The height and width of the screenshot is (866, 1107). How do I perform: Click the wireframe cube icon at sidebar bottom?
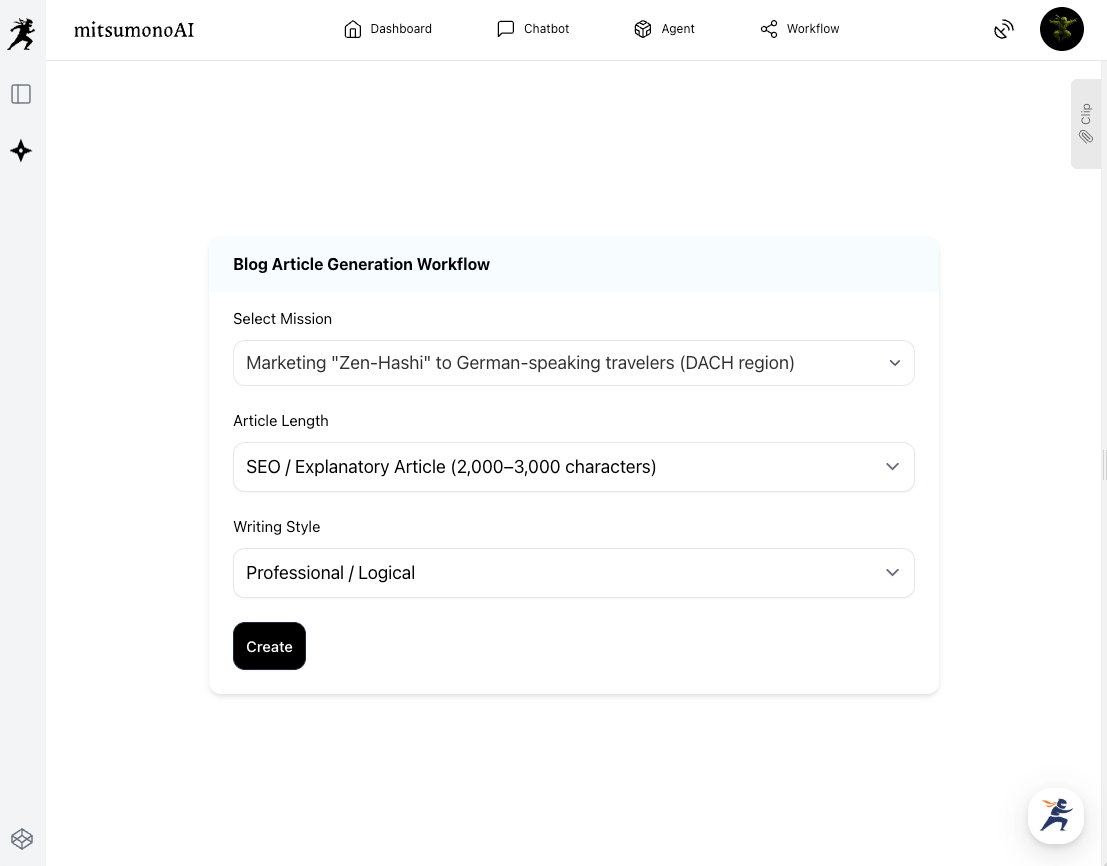pos(22,838)
